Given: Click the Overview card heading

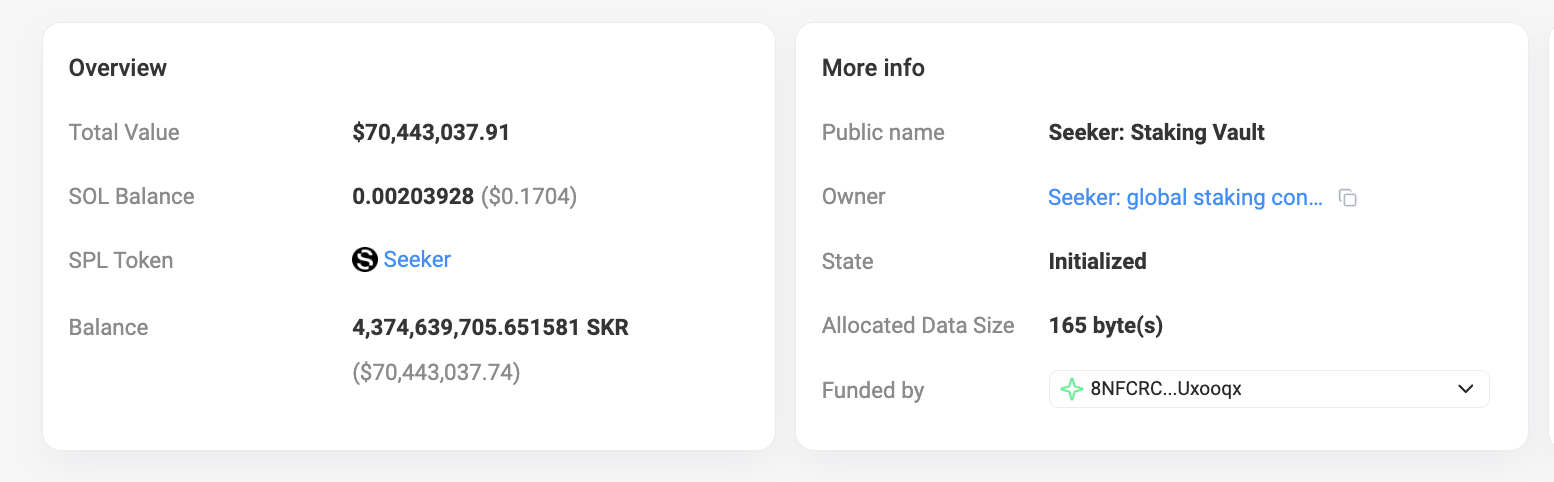Looking at the screenshot, I should [x=118, y=68].
